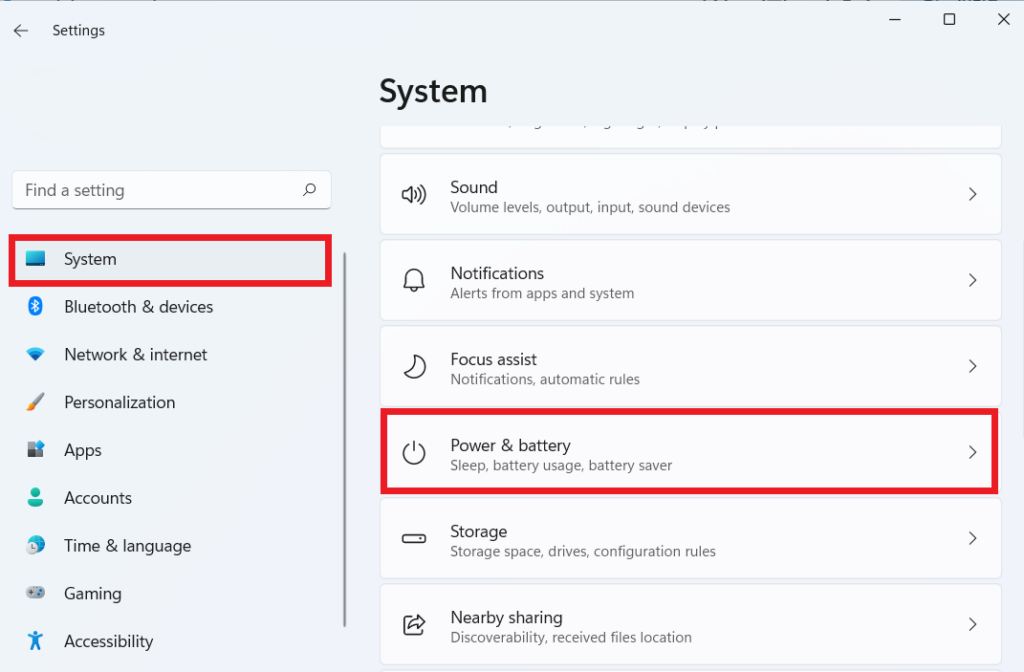Click the Focus assist moon icon

[x=415, y=367]
